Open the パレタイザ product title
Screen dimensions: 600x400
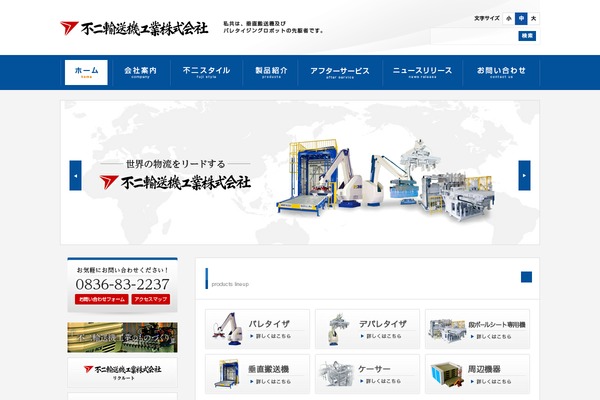coord(269,324)
